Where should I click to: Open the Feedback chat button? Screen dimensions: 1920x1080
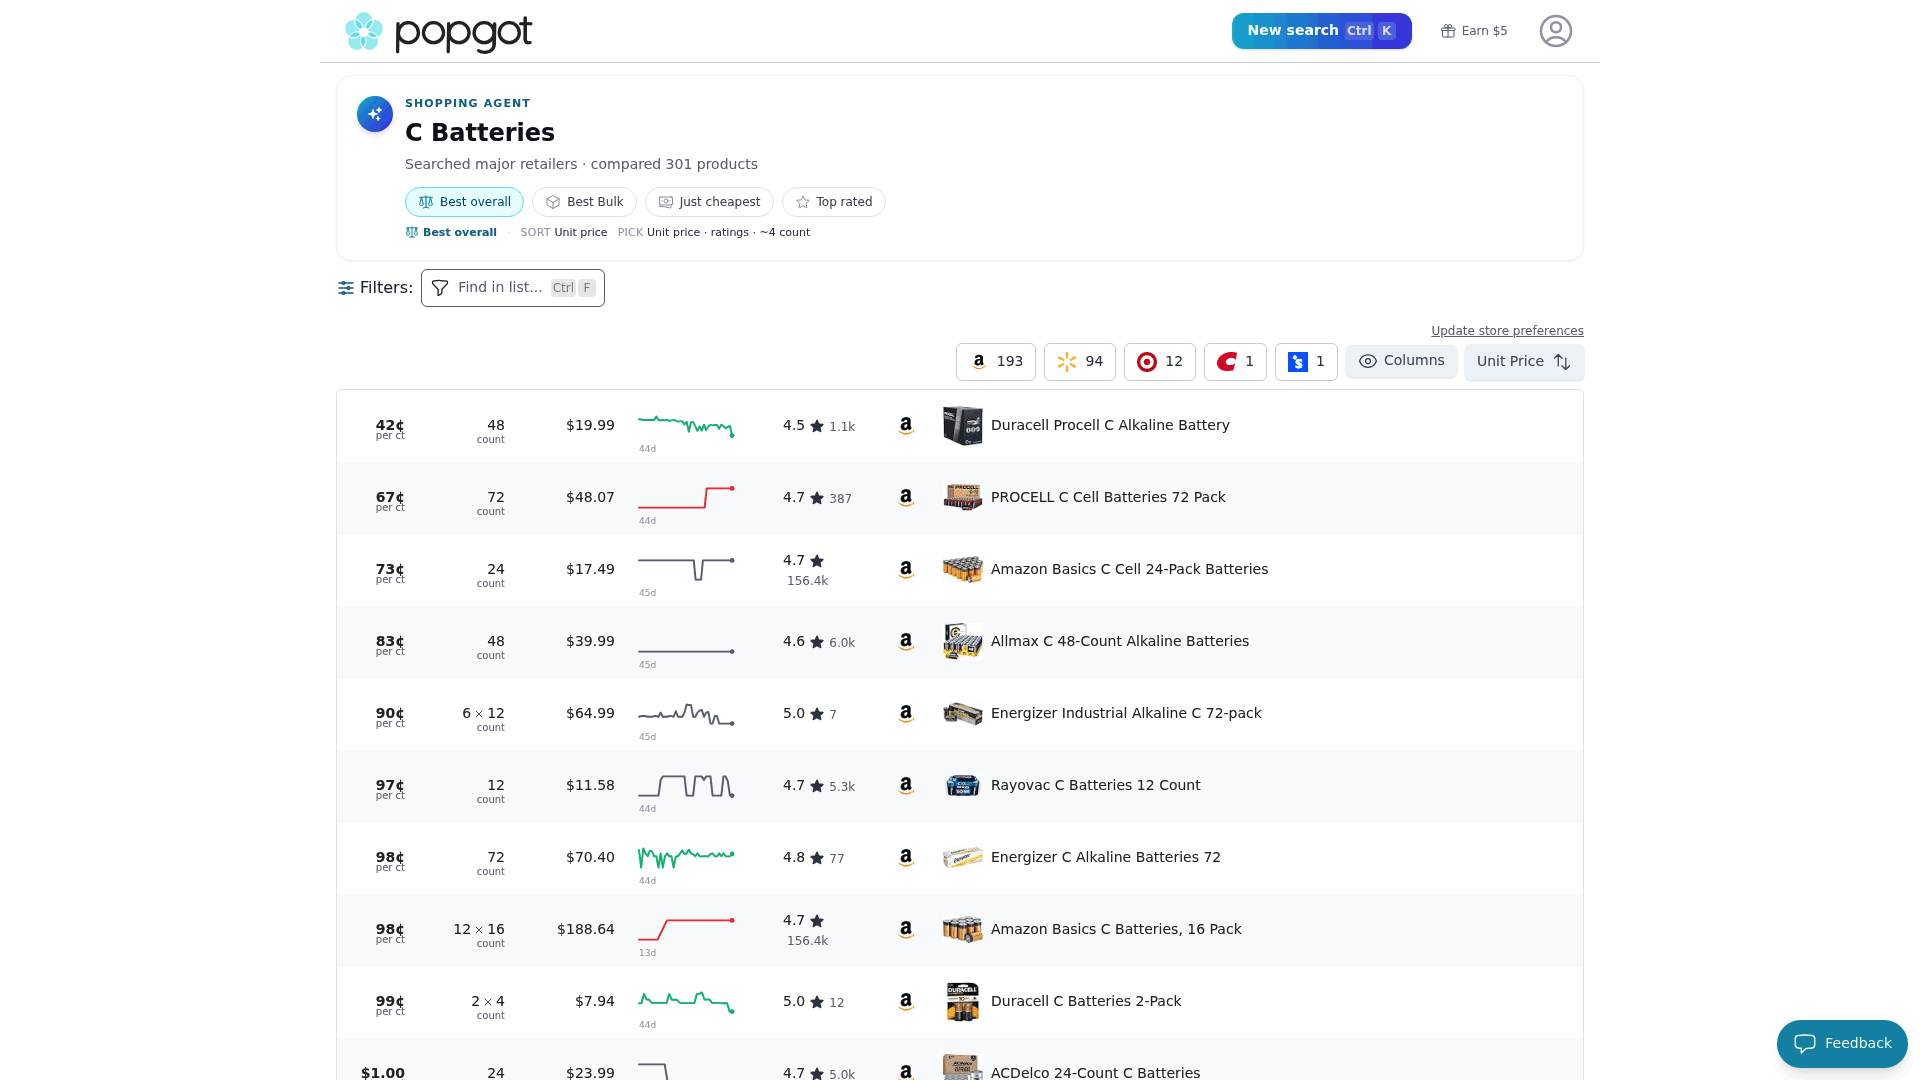[1842, 1044]
